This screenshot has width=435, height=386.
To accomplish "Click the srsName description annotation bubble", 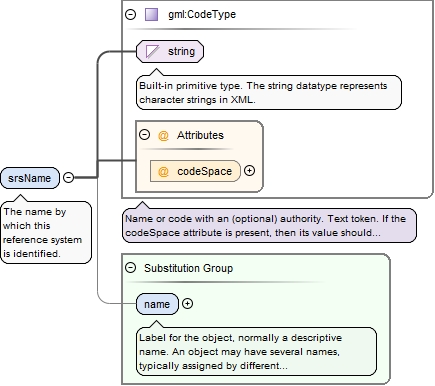I will [x=46, y=232].
